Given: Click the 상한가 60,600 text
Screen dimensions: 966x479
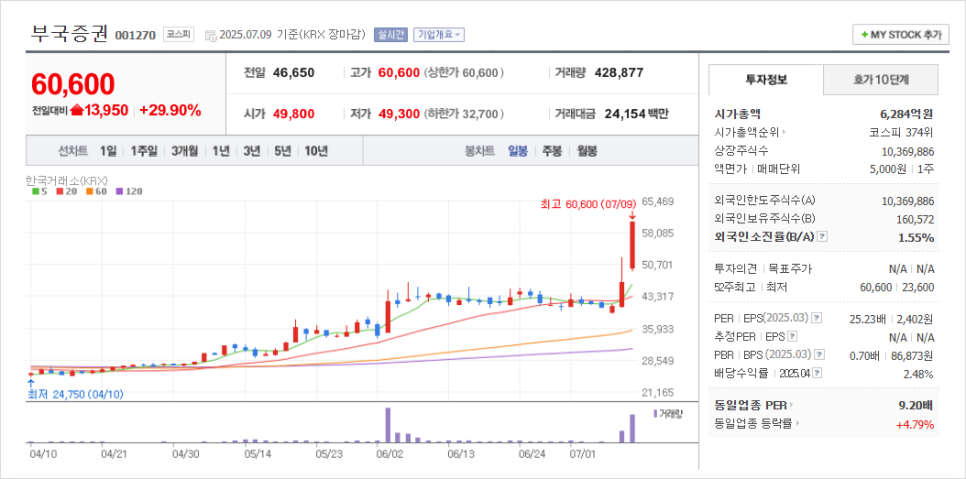Looking at the screenshot, I should [464, 73].
